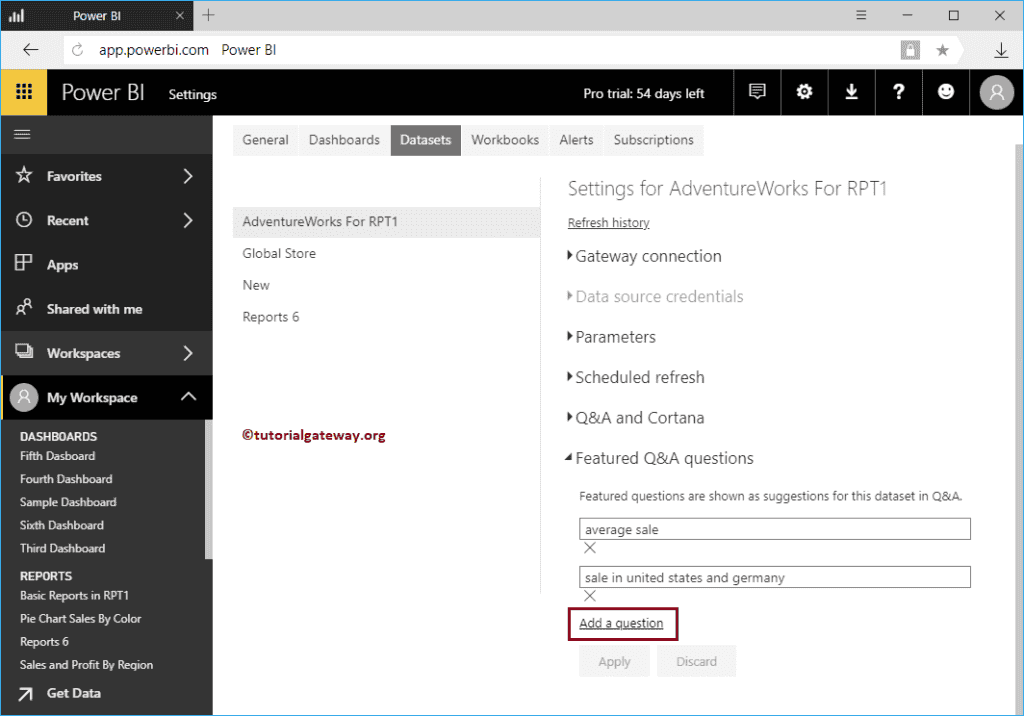Click the Power BI logo text
1024x716 pixels.
103,92
